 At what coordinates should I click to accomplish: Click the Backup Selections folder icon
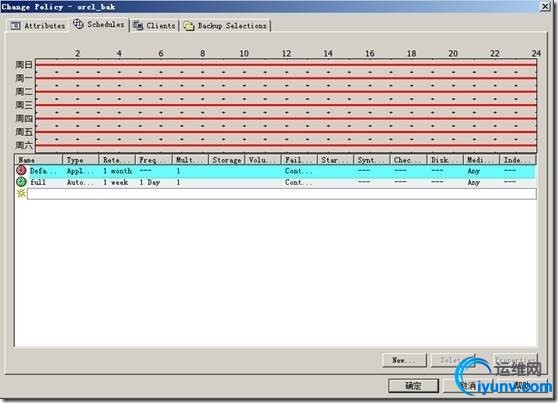189,26
